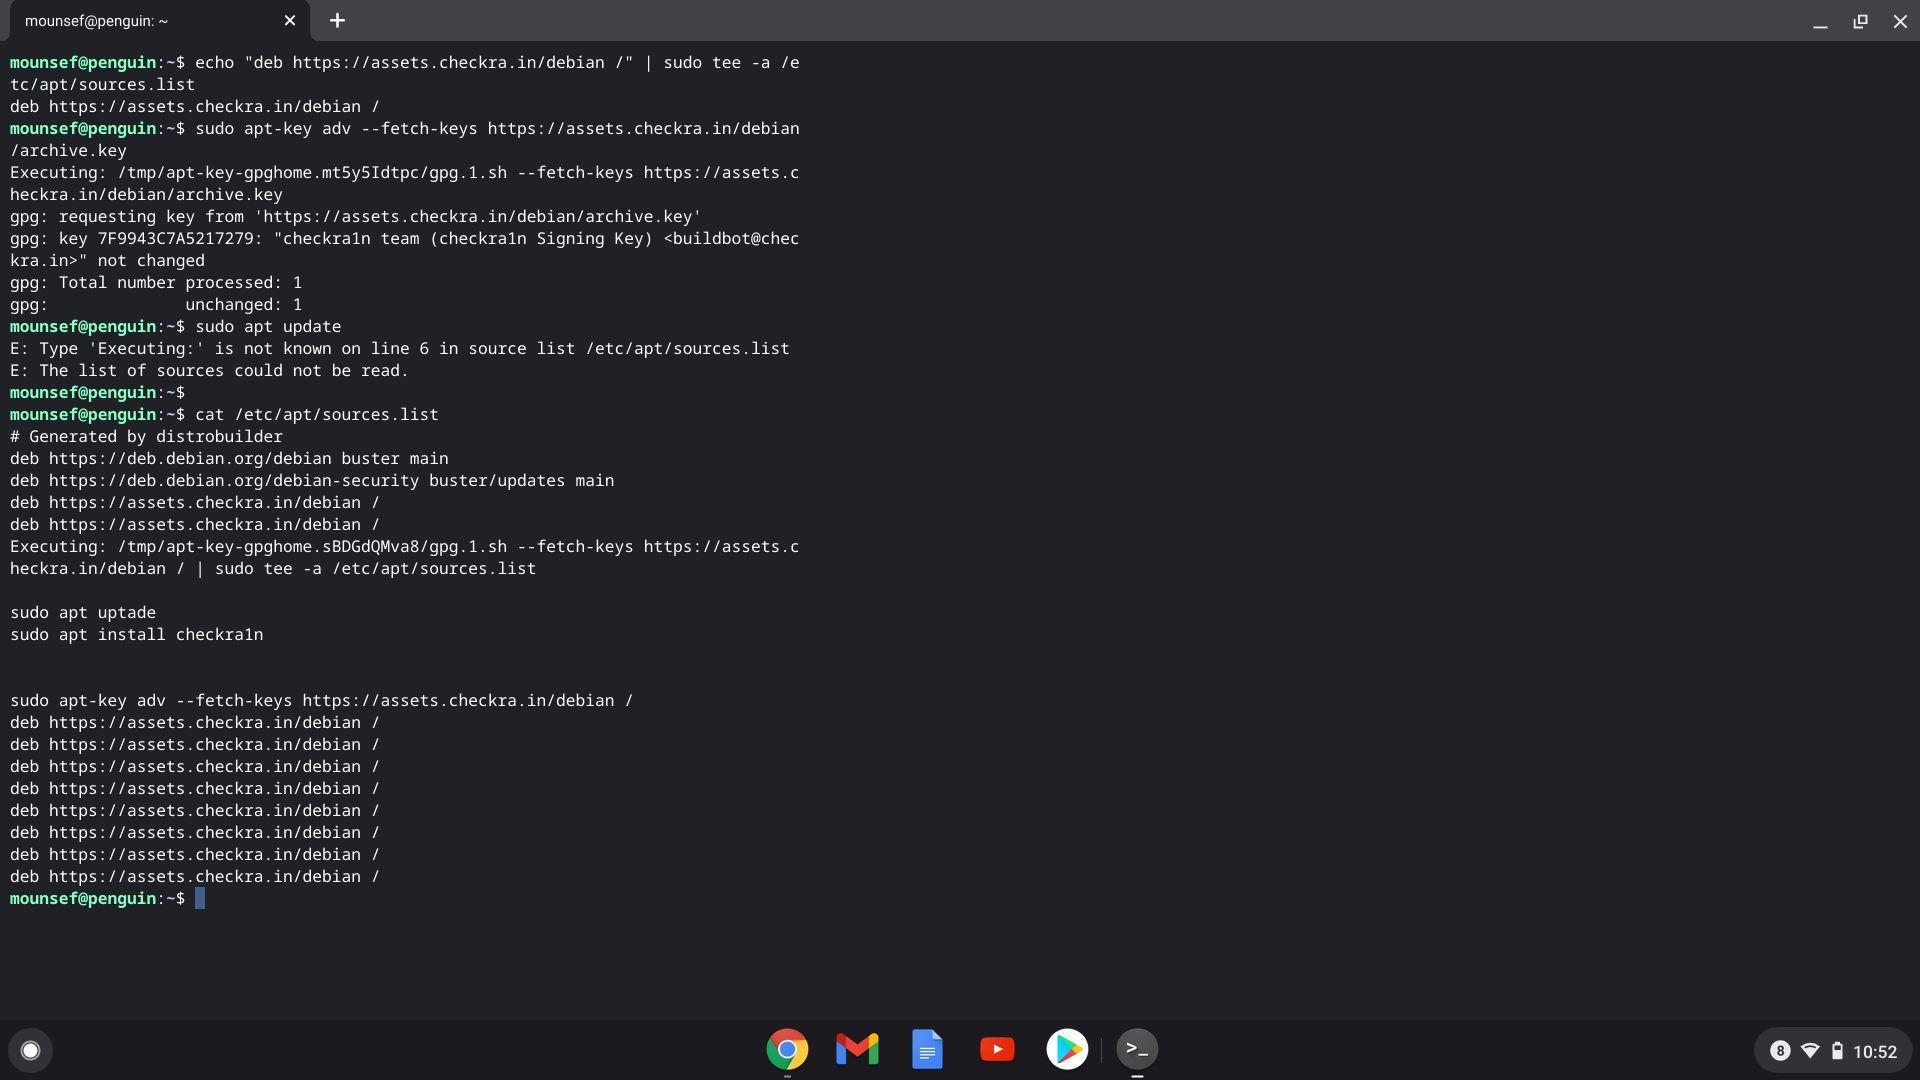This screenshot has height=1080, width=1920.
Task: Open Google Play Store icon
Action: (1067, 1049)
